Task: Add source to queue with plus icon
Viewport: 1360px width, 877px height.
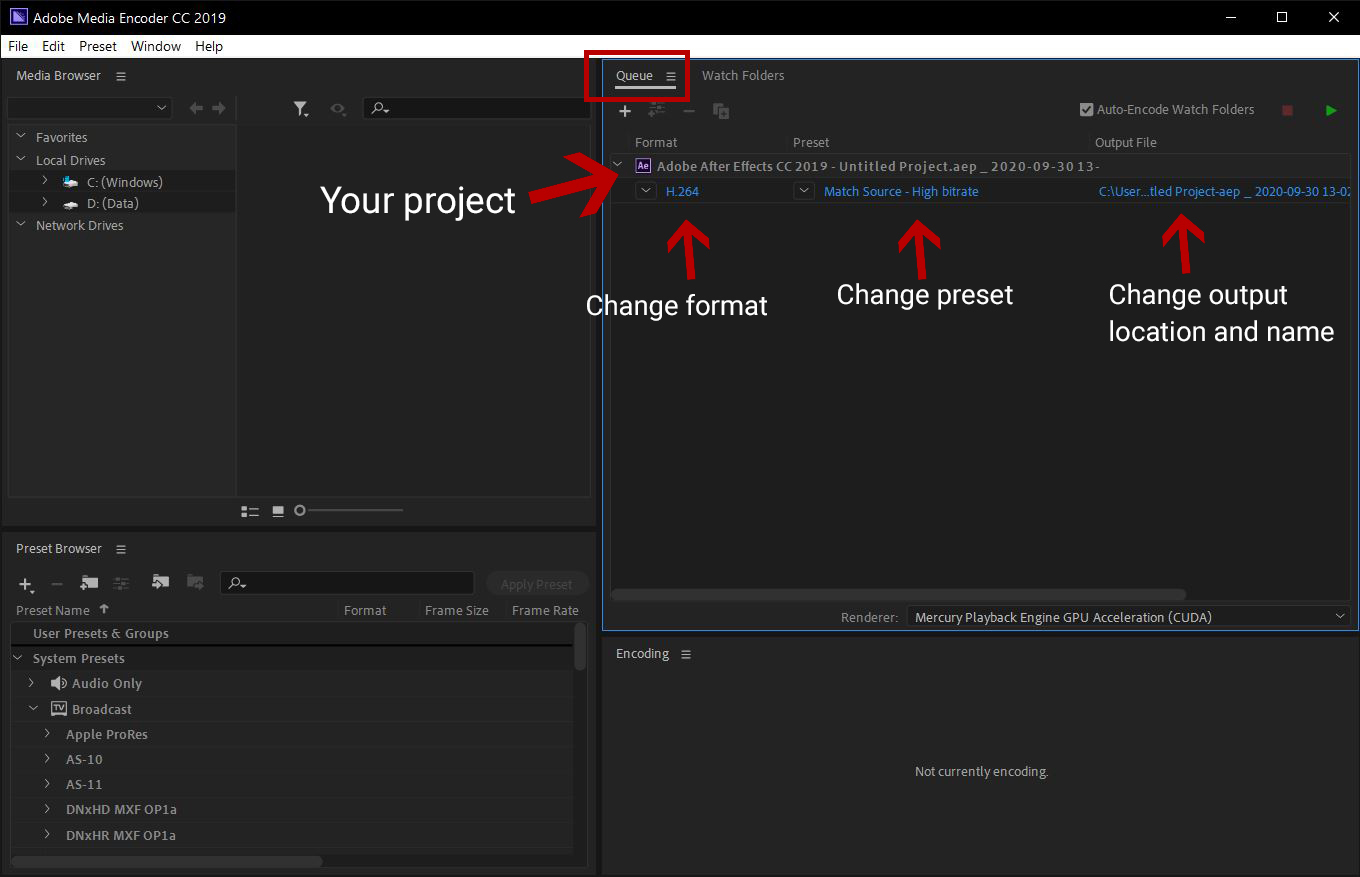Action: (625, 111)
